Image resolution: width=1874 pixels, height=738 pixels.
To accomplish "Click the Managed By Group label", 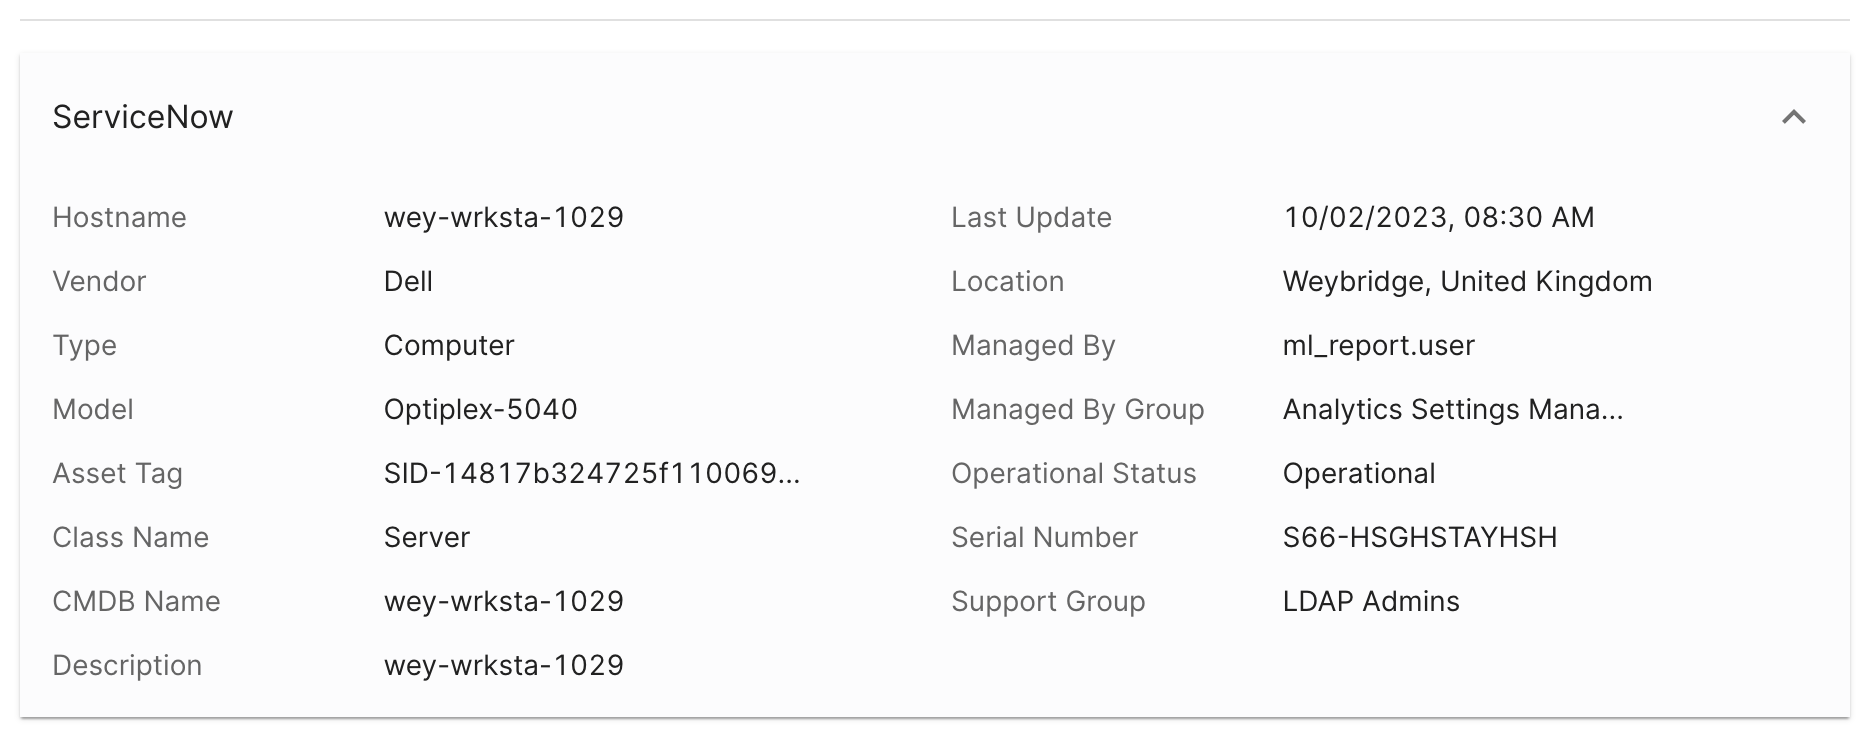I will 1077,410.
